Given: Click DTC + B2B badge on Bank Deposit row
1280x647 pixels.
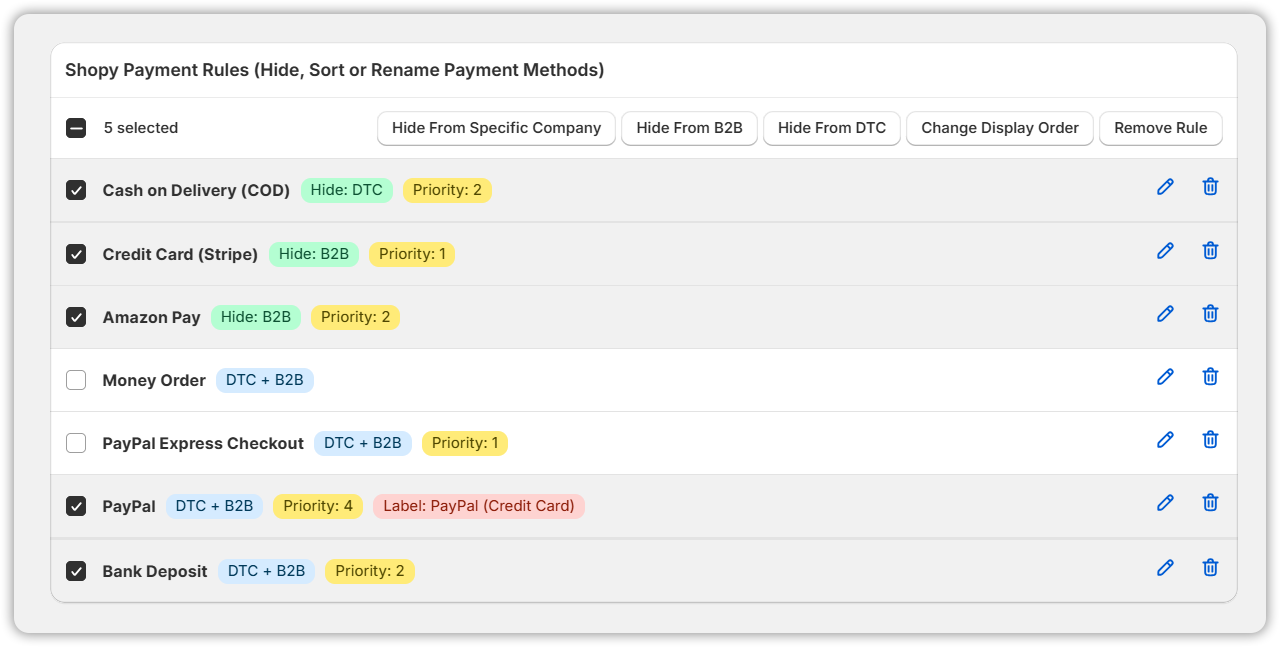Looking at the screenshot, I should (267, 571).
